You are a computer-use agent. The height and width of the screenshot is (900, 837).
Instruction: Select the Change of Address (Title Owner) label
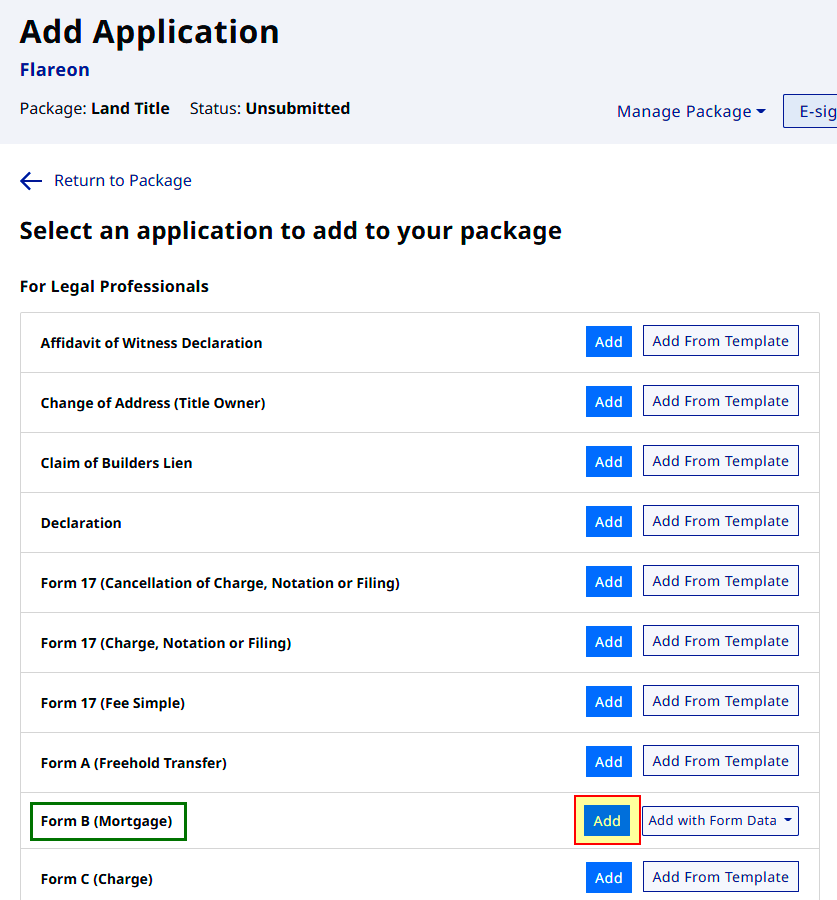pos(153,403)
